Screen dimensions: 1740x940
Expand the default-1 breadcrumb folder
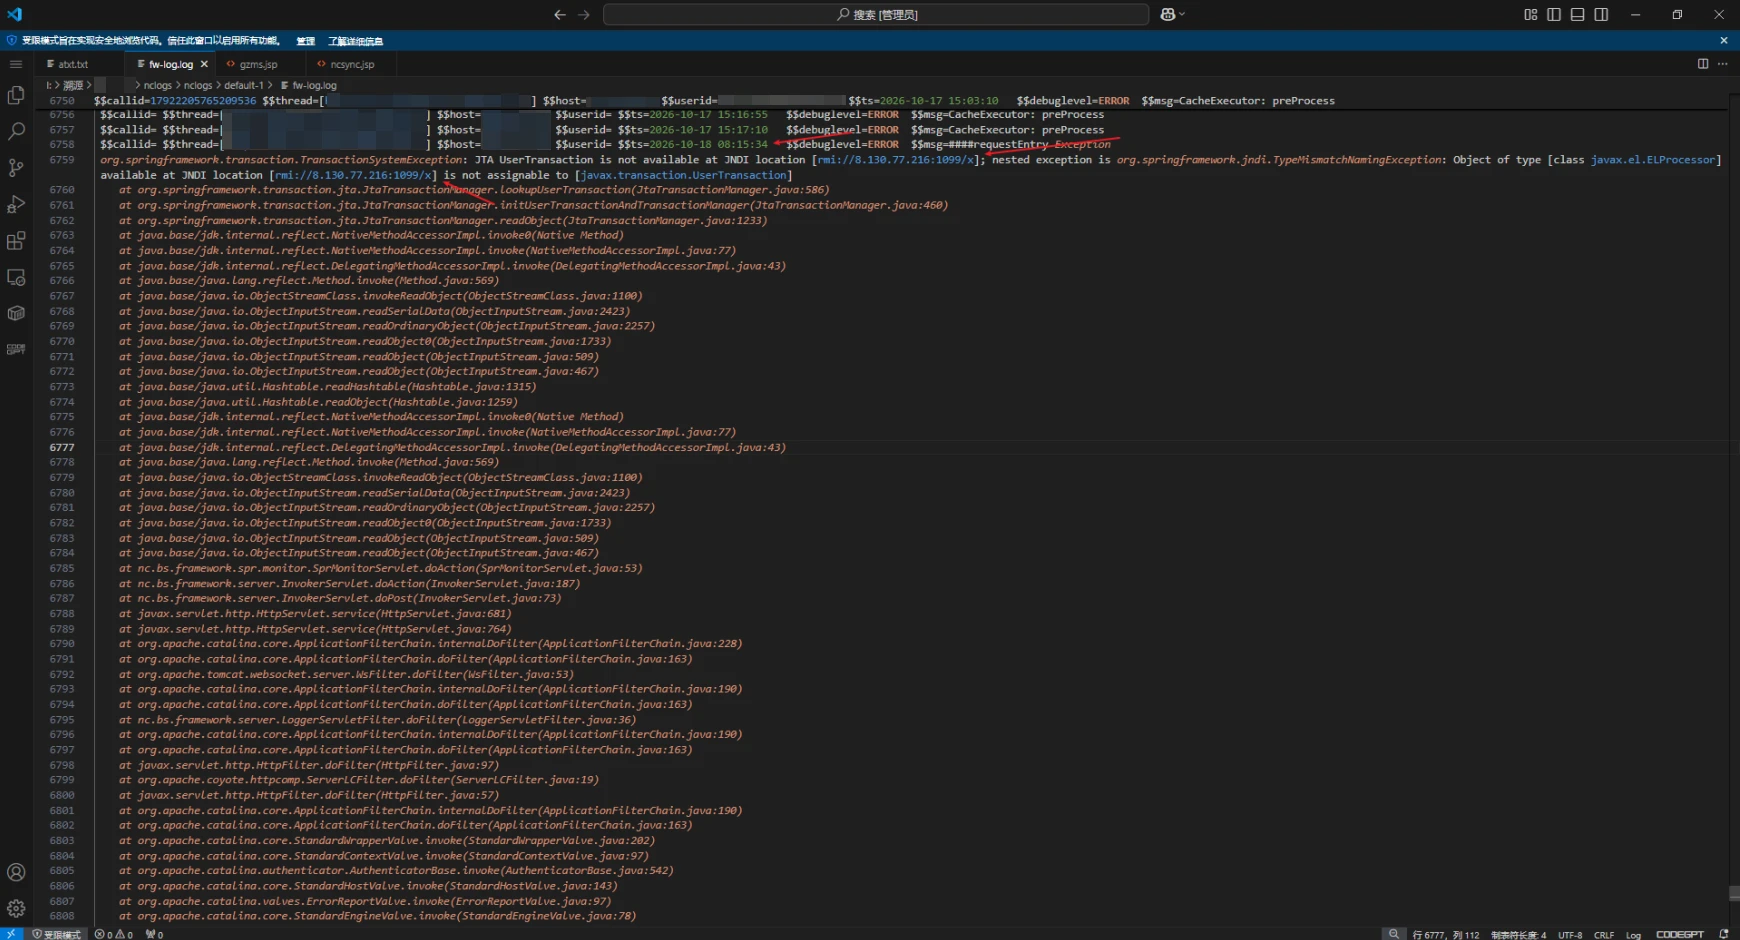[244, 85]
